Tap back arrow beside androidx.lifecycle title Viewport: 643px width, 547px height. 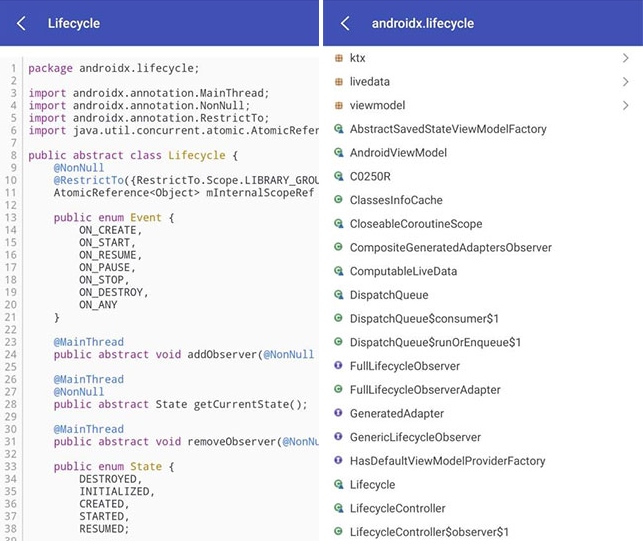345,23
